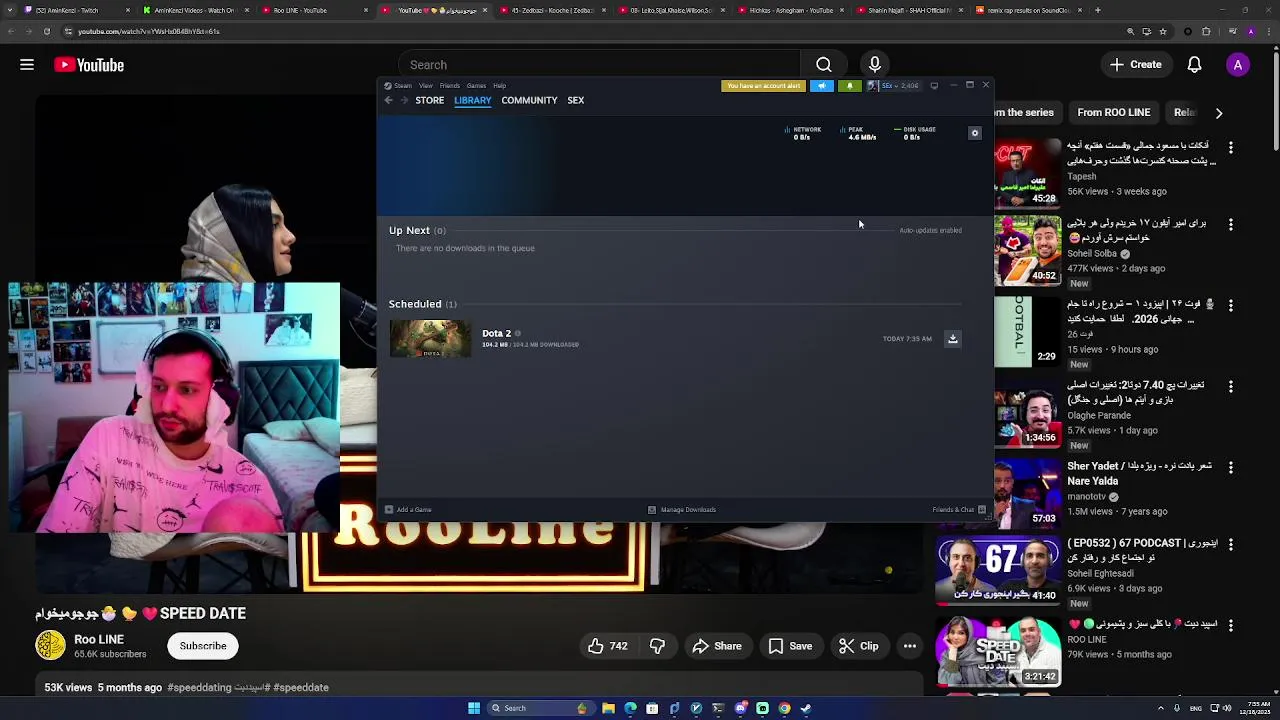Open options for 67 PODCAST suggestion
1280x720 pixels.
pos(1231,545)
